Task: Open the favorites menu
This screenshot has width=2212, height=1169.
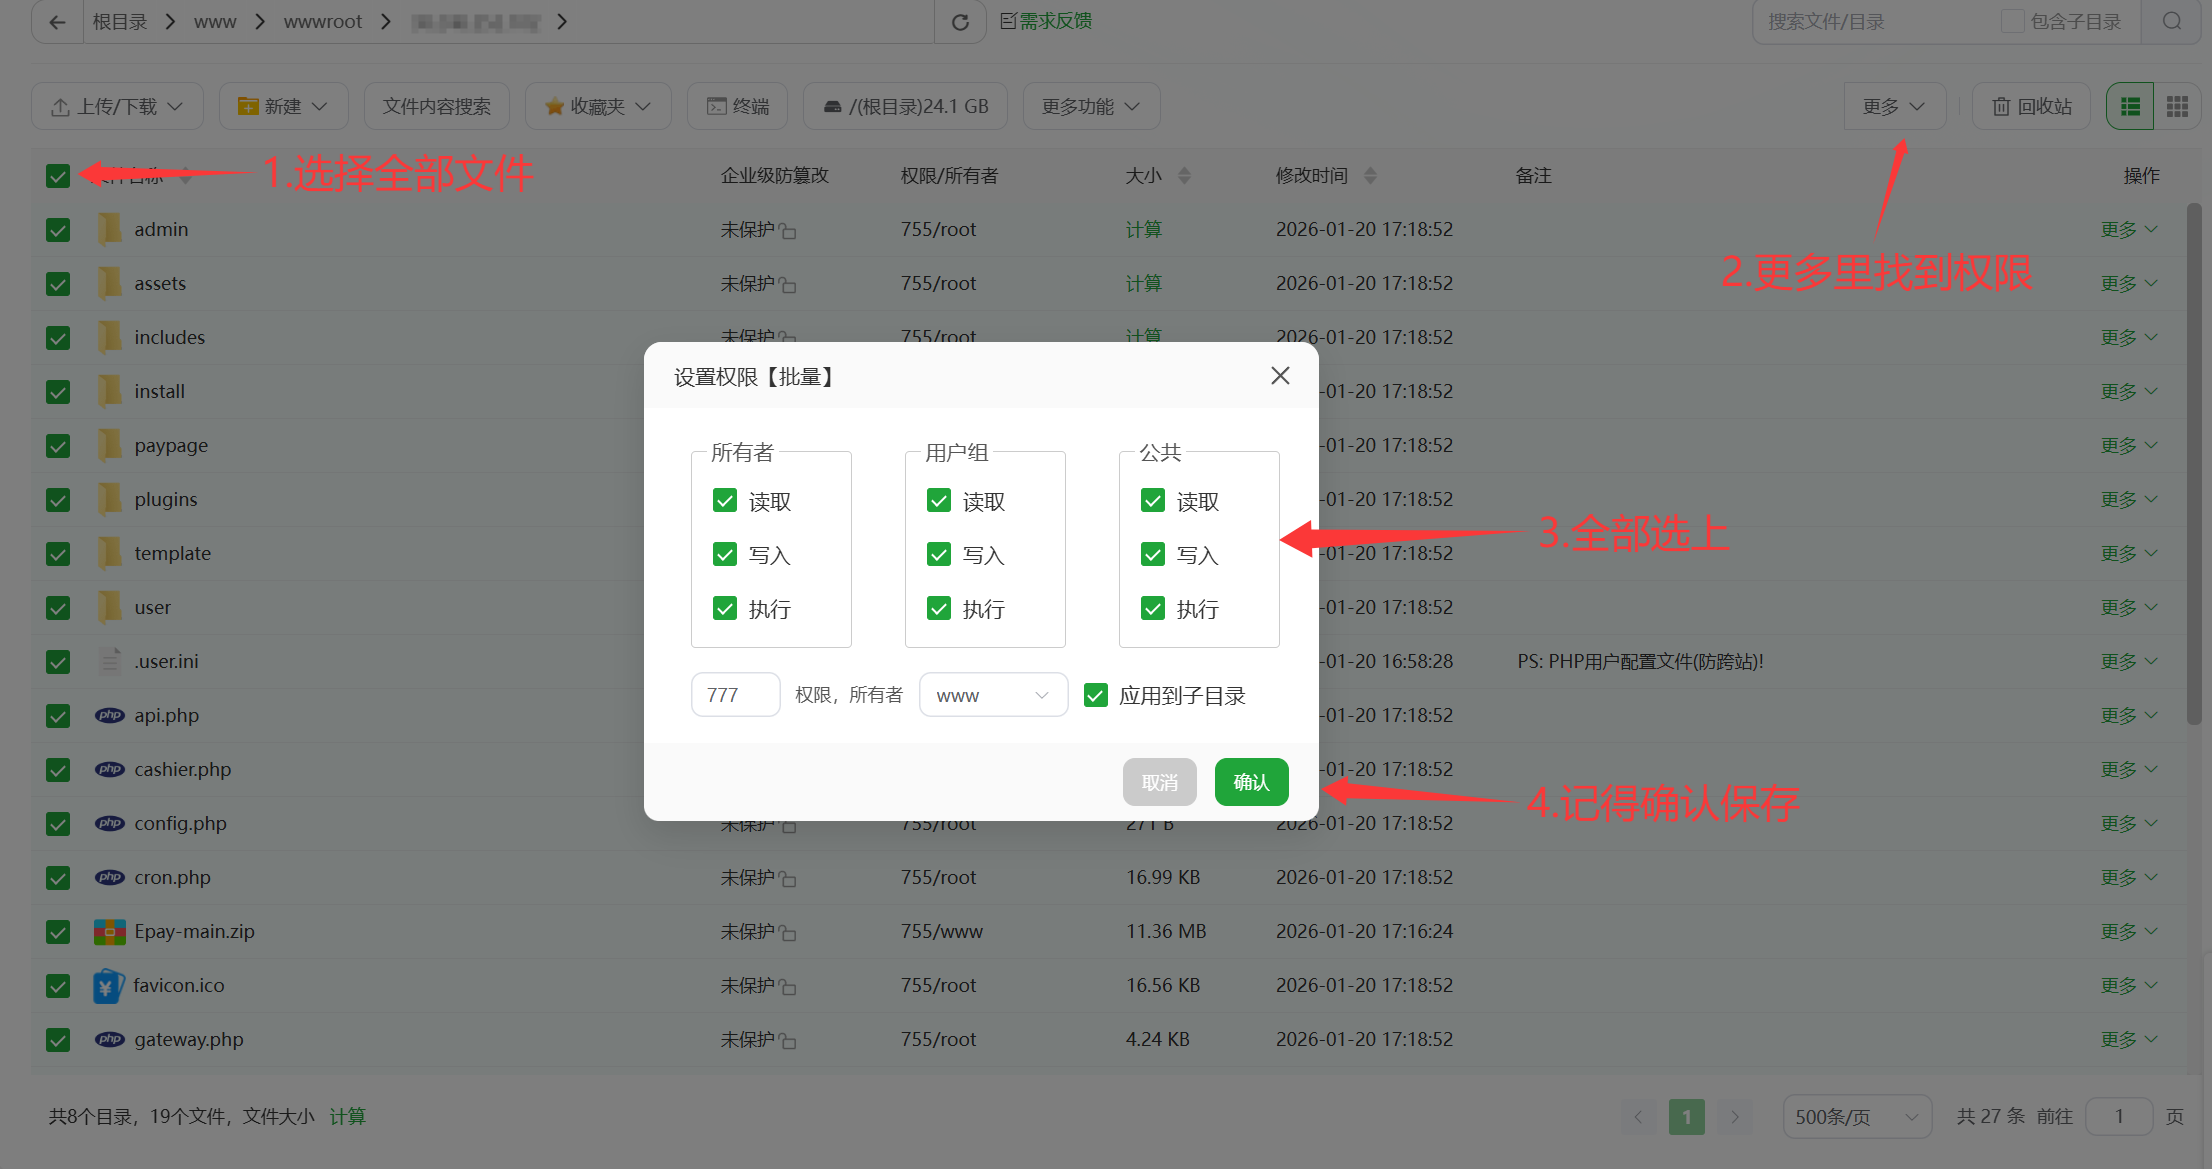Action: click(x=598, y=106)
